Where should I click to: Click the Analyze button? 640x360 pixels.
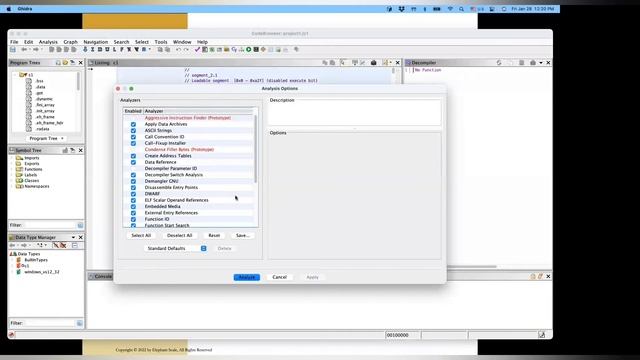[x=247, y=277]
